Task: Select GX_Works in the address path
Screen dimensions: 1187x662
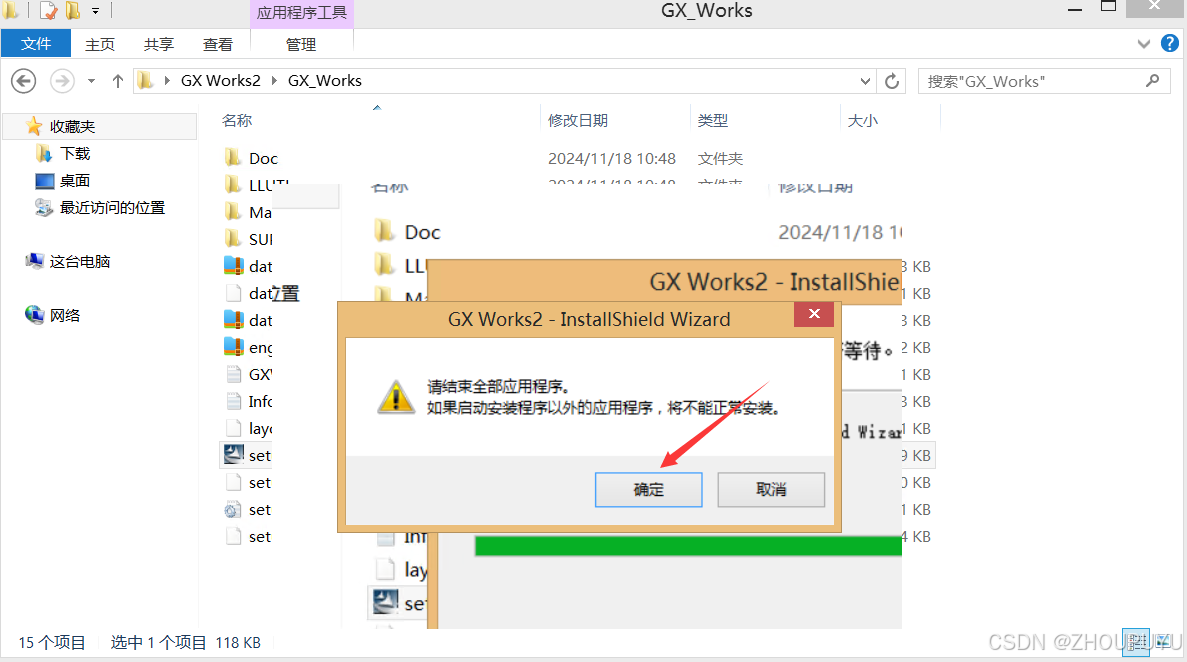Action: coord(325,80)
